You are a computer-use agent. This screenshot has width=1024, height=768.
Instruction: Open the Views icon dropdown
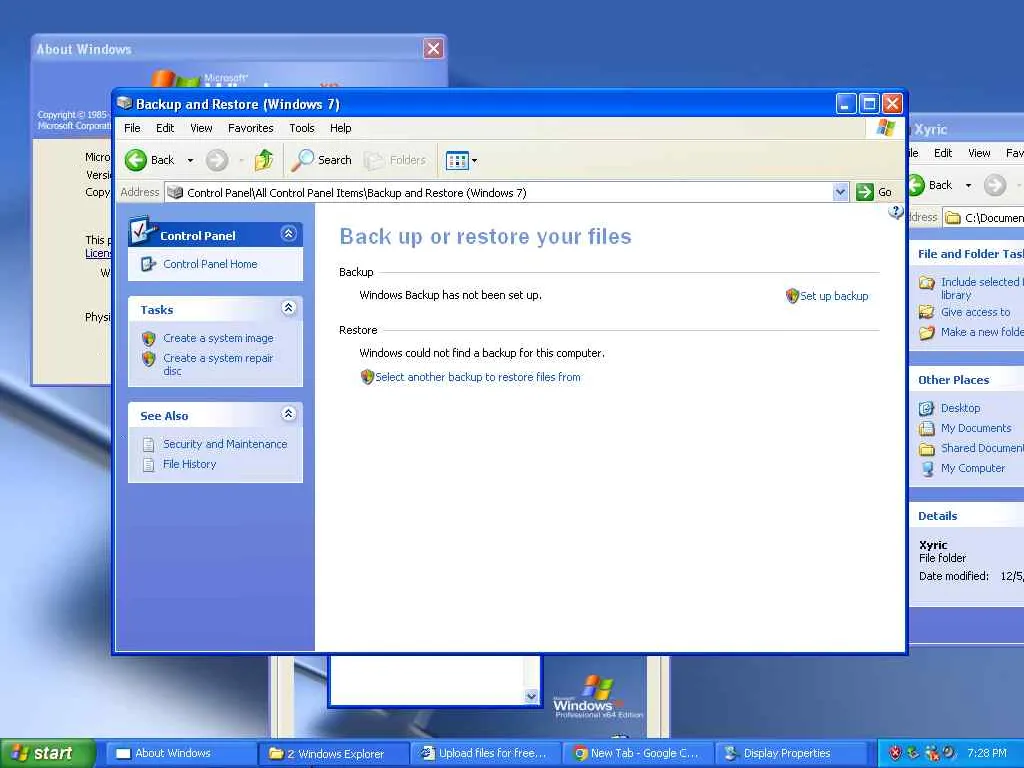[461, 160]
